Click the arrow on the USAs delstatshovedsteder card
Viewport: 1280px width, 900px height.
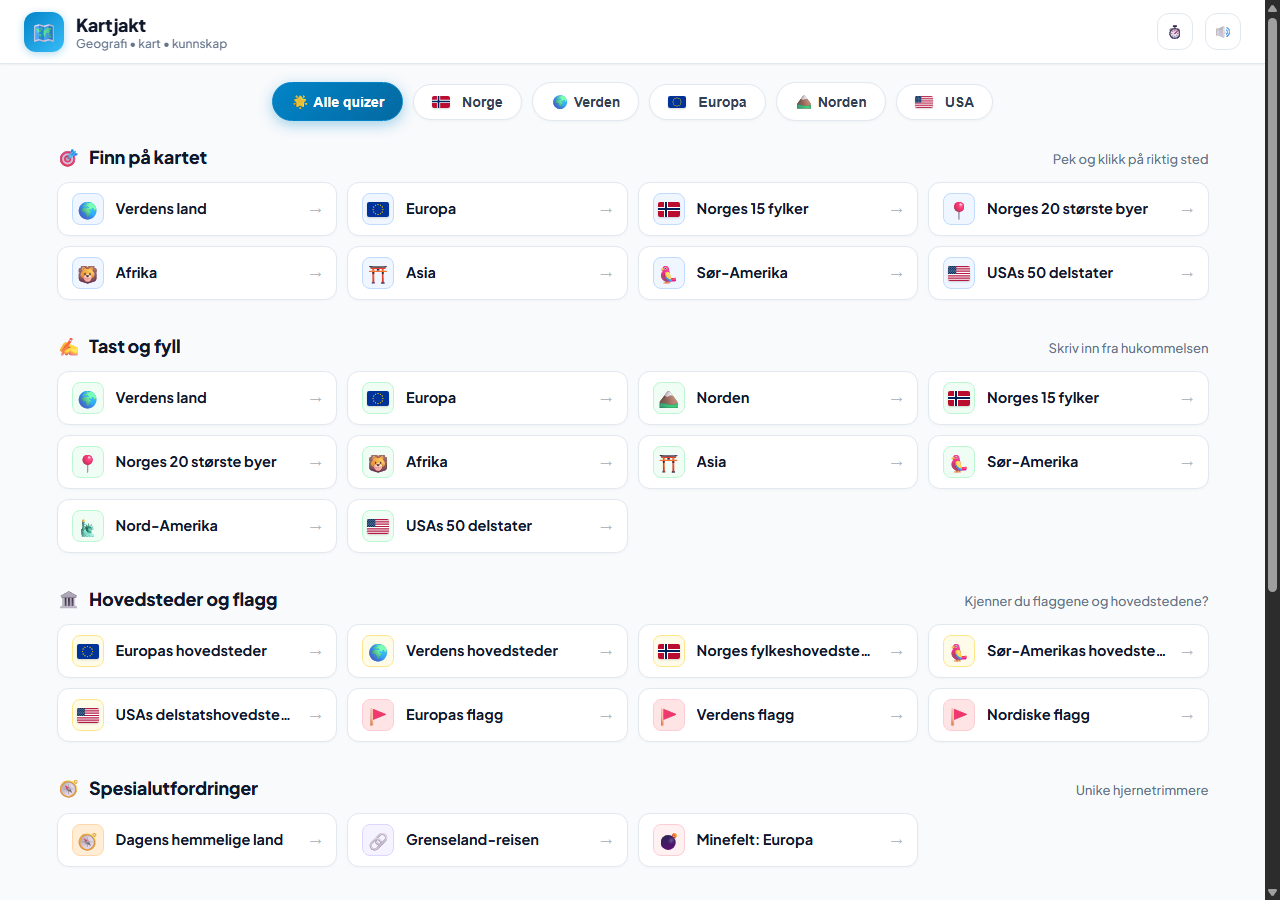[x=315, y=715]
